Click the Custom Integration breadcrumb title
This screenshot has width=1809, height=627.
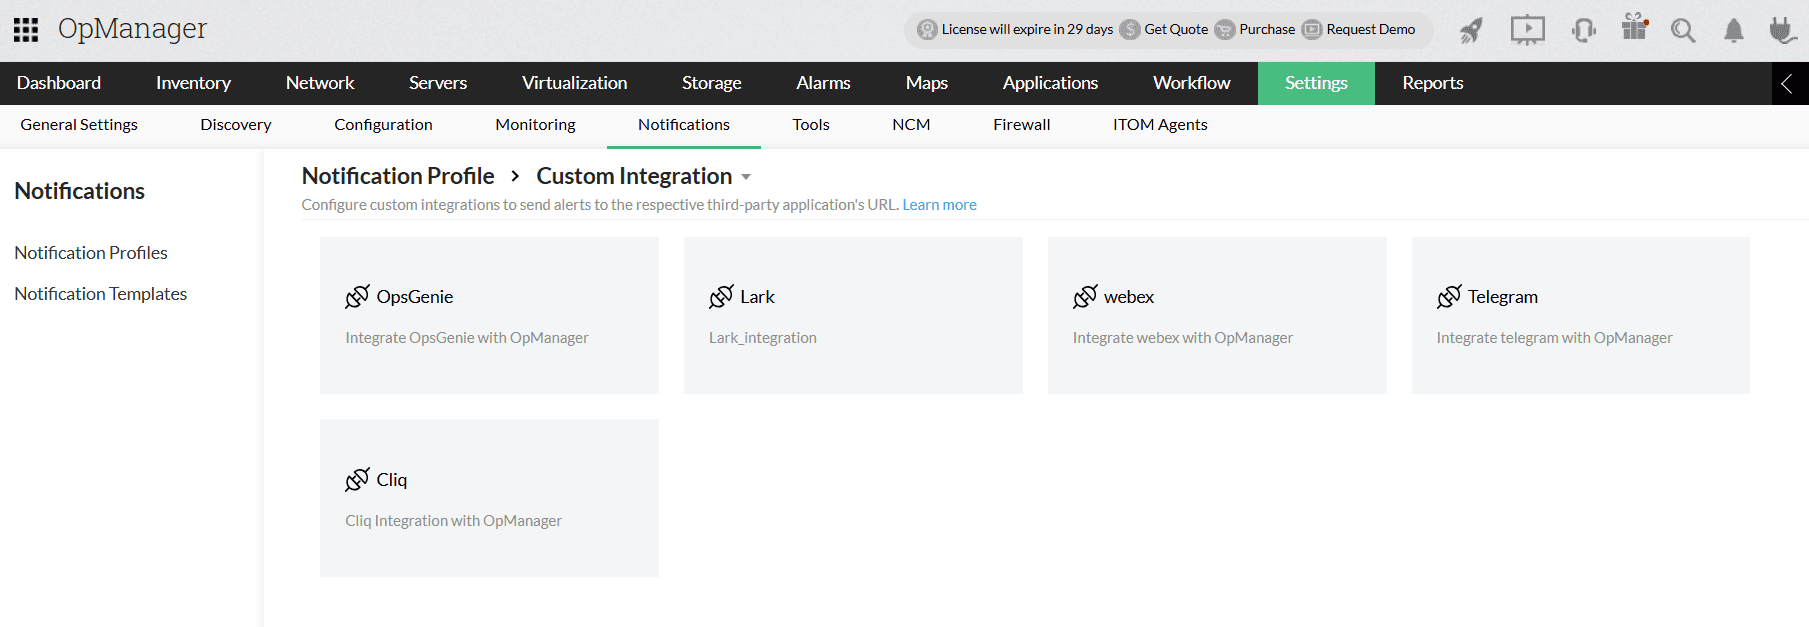[634, 176]
